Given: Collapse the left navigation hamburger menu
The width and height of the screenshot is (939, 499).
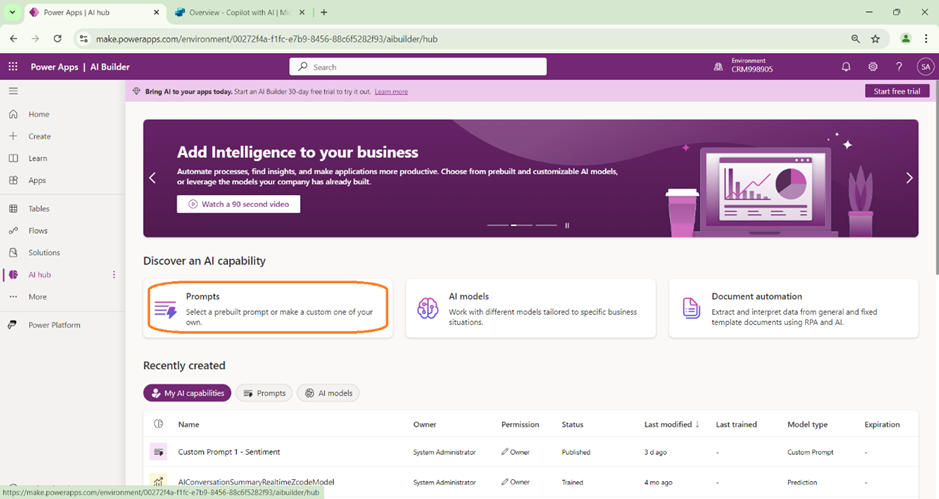Looking at the screenshot, I should 13,91.
